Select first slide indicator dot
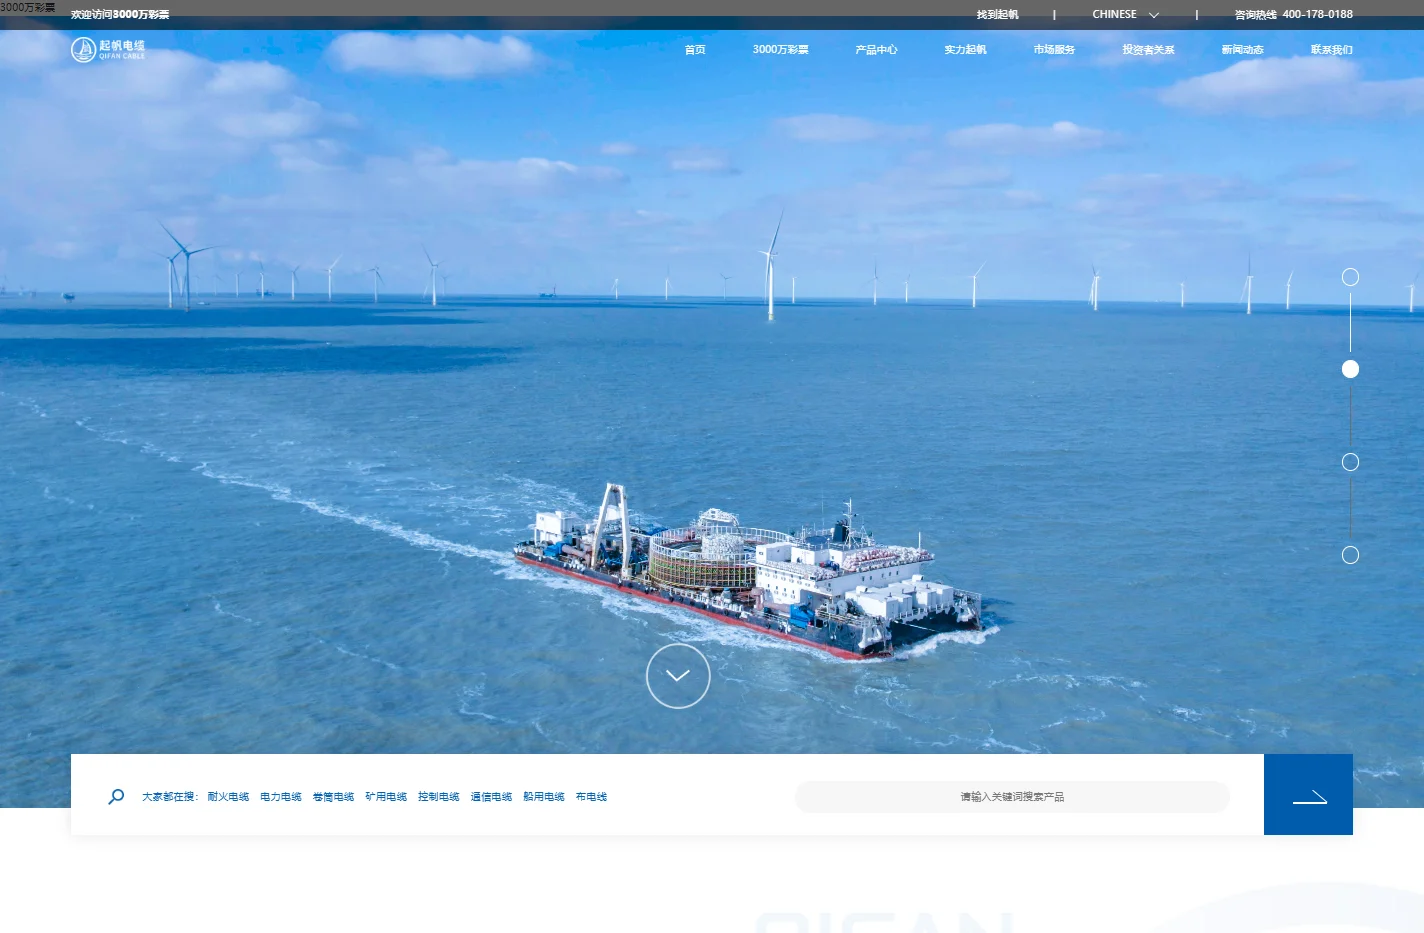Screen dimensions: 1424x933 [x=1350, y=277]
